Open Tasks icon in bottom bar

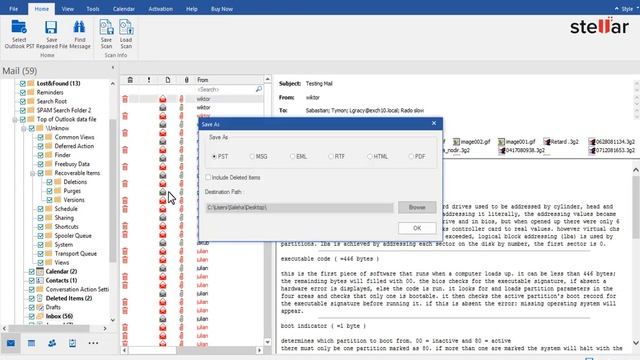[x=72, y=343]
